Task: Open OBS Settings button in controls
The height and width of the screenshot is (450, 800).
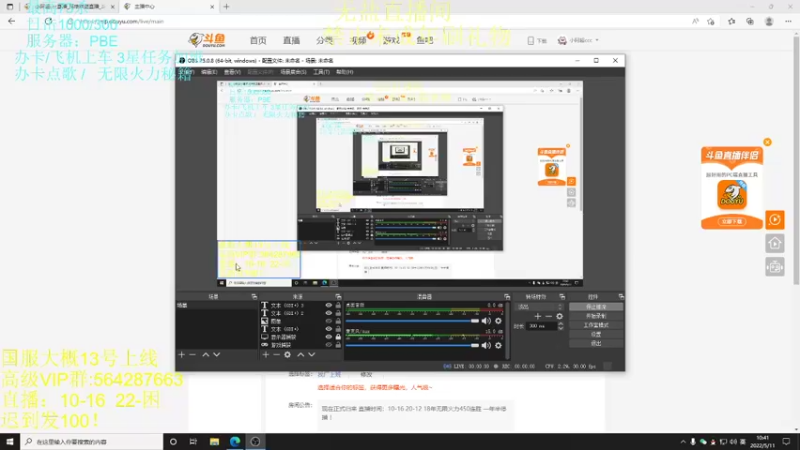Action: click(596, 334)
